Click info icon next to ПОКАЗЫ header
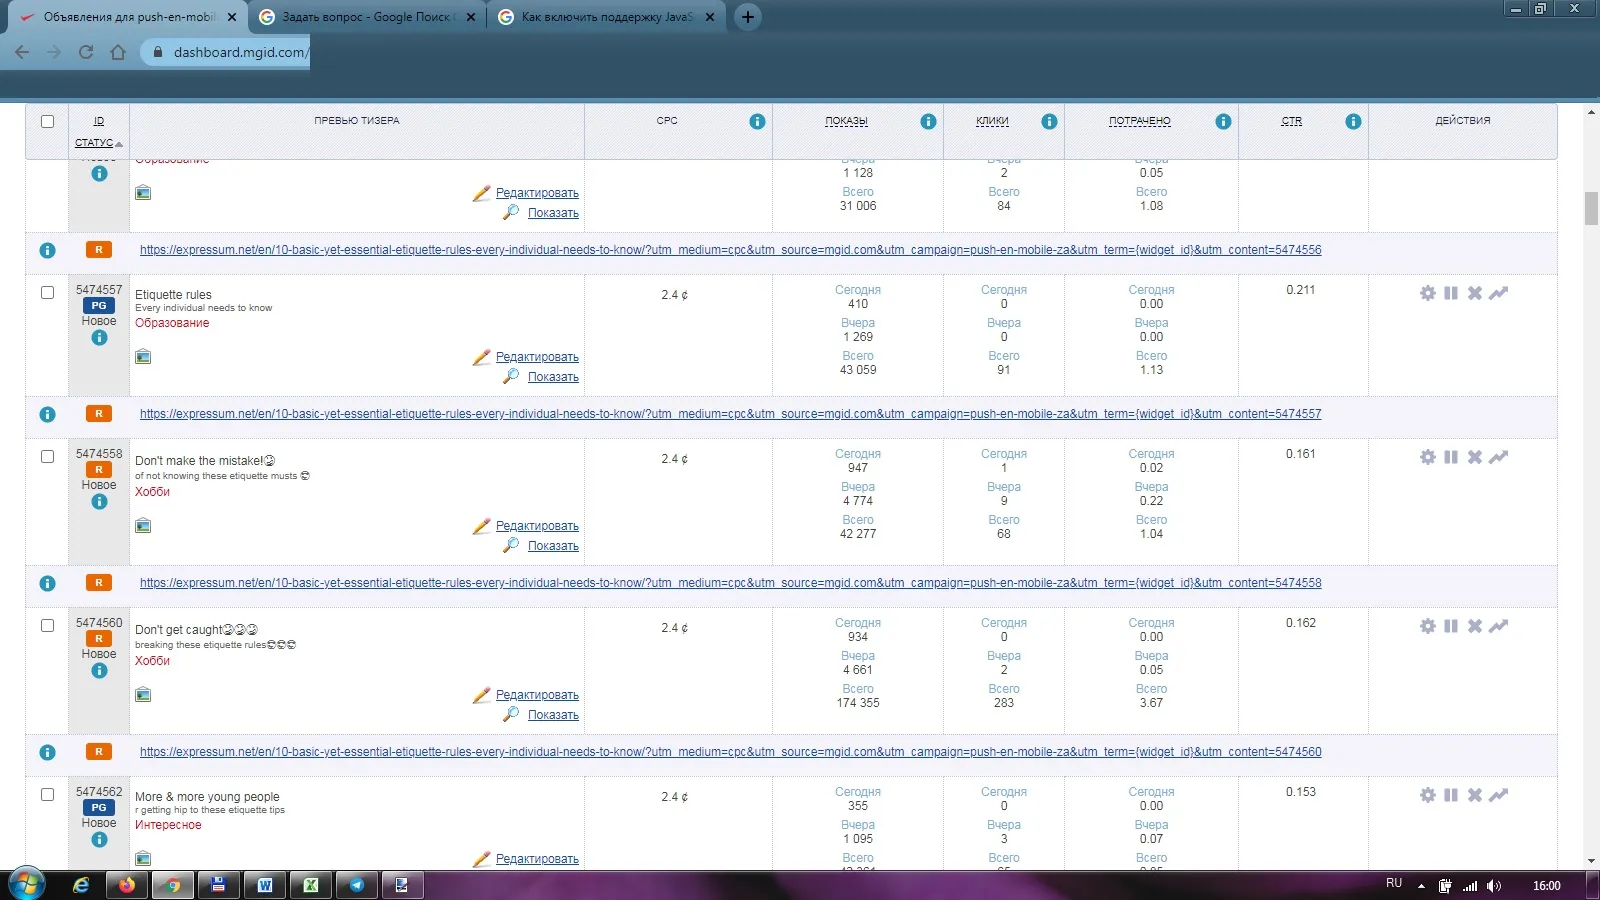The image size is (1600, 900). pyautogui.click(x=928, y=121)
